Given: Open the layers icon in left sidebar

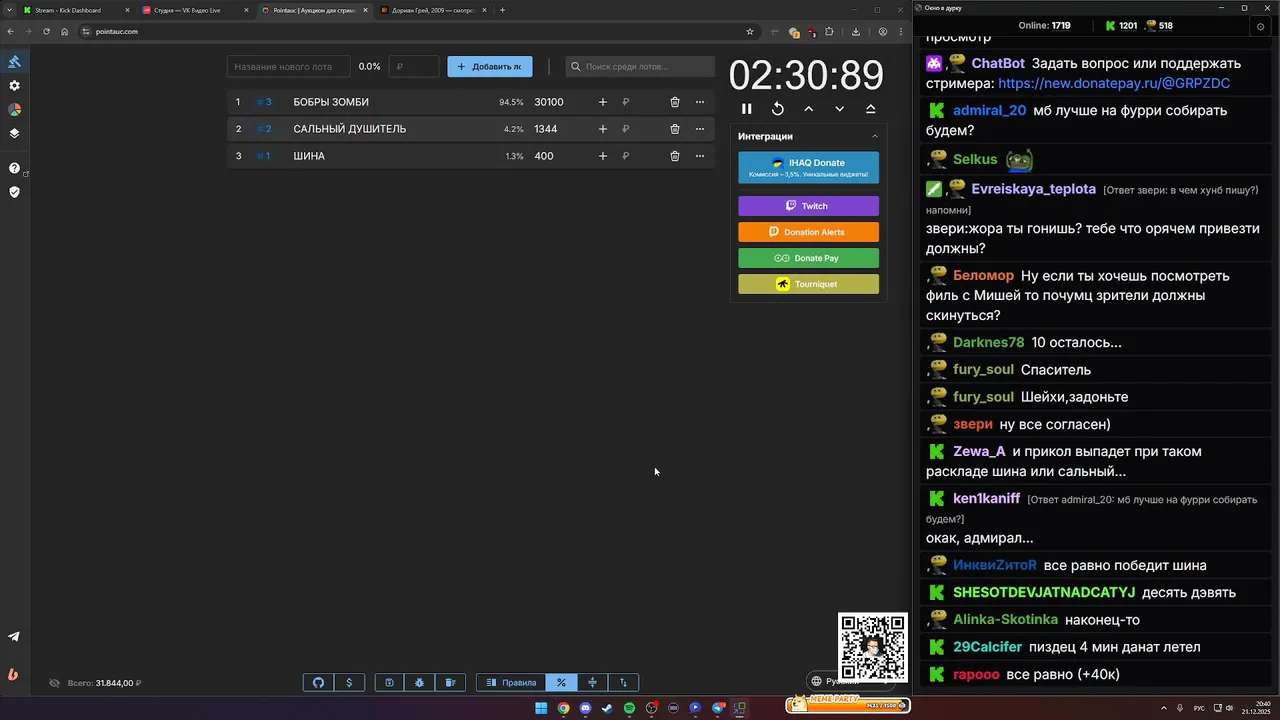Looking at the screenshot, I should click(x=14, y=133).
